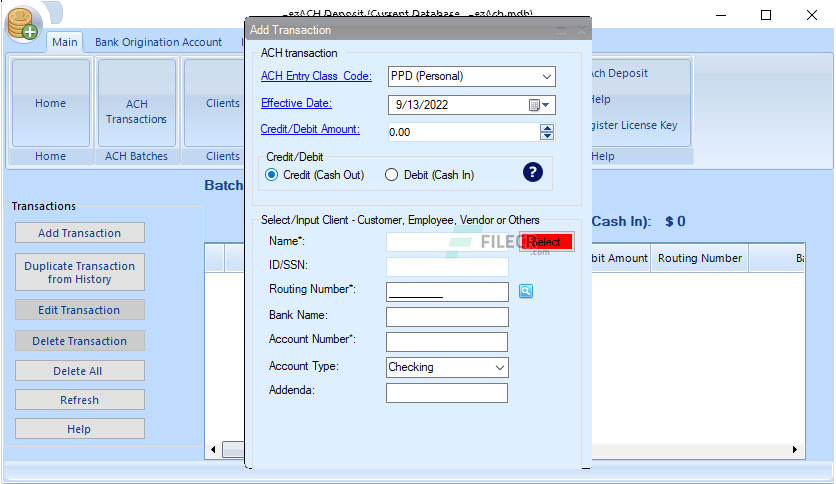The width and height of the screenshot is (836, 484).
Task: Click the grid scroll right arrow
Action: point(794,450)
